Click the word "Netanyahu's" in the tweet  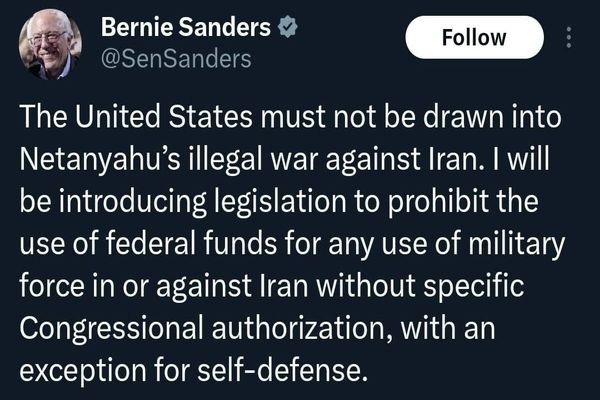point(103,160)
